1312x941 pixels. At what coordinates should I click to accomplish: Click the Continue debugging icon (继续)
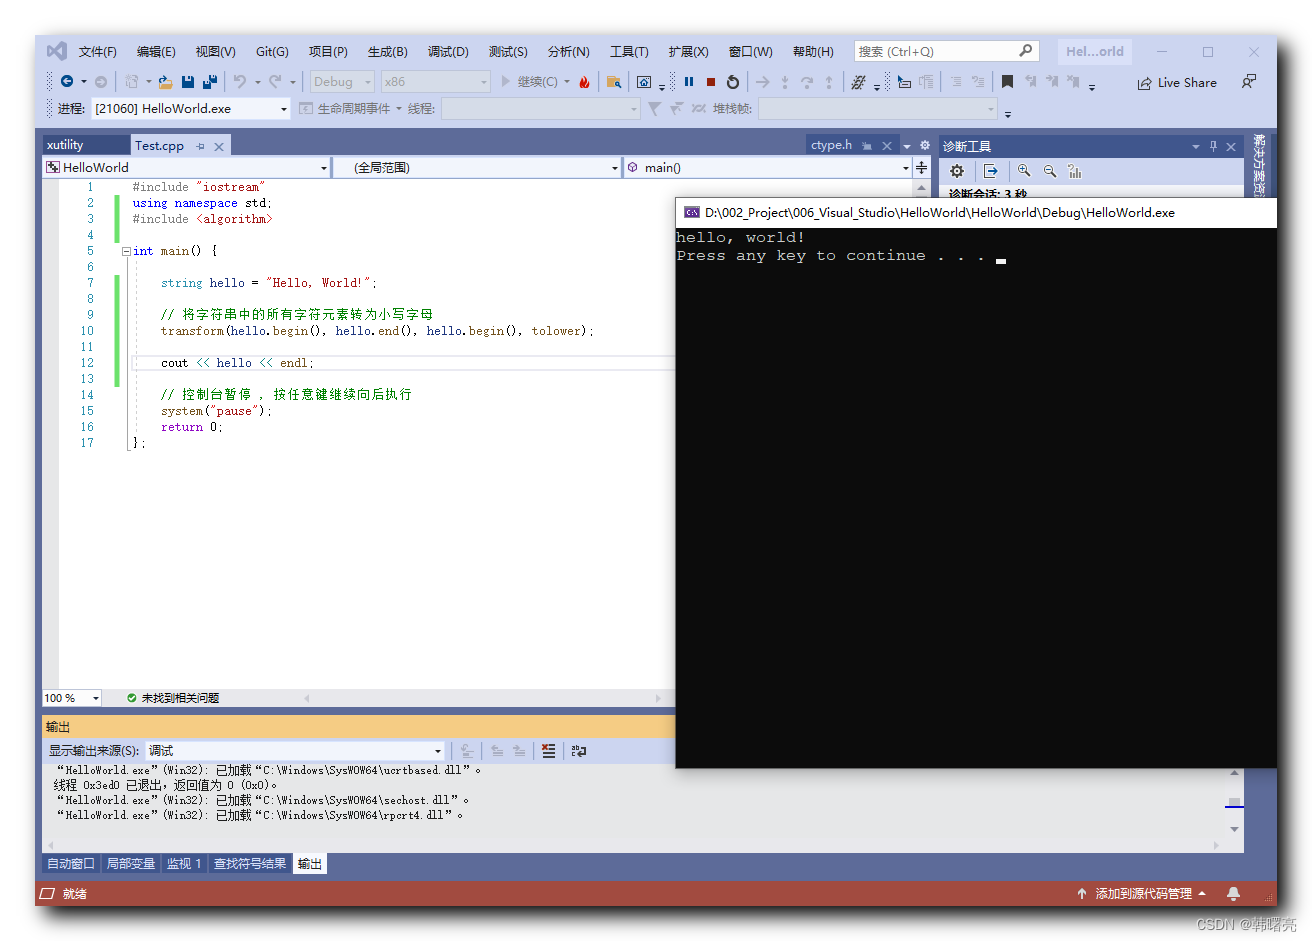point(507,82)
